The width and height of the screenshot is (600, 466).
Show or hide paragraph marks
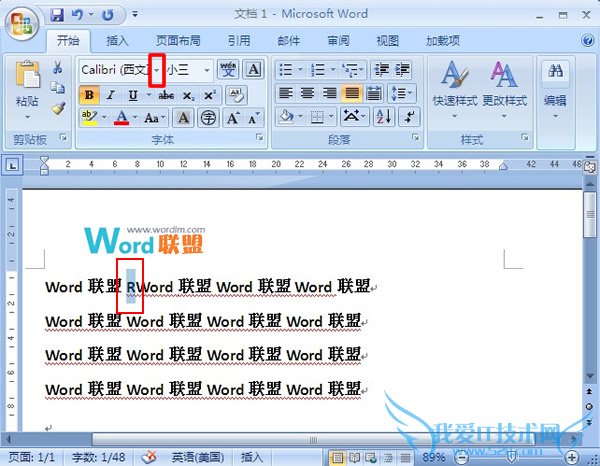click(x=409, y=117)
